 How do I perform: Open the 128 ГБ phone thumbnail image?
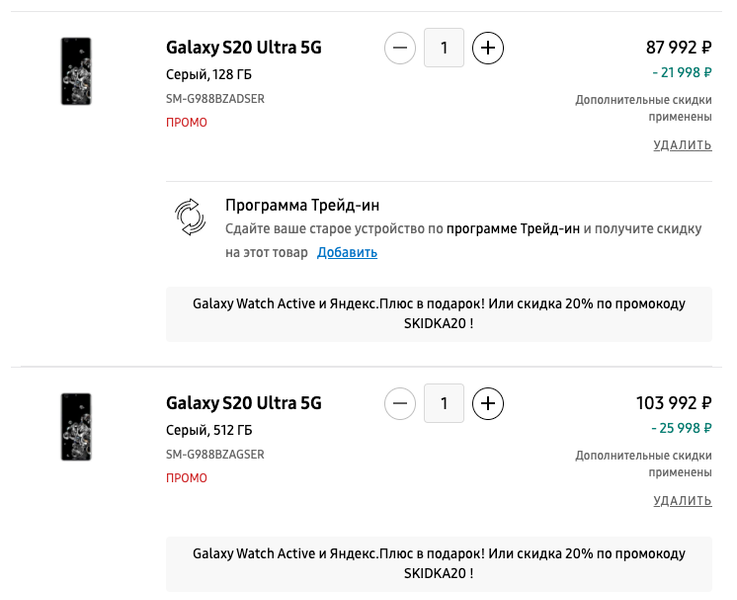[x=76, y=71]
